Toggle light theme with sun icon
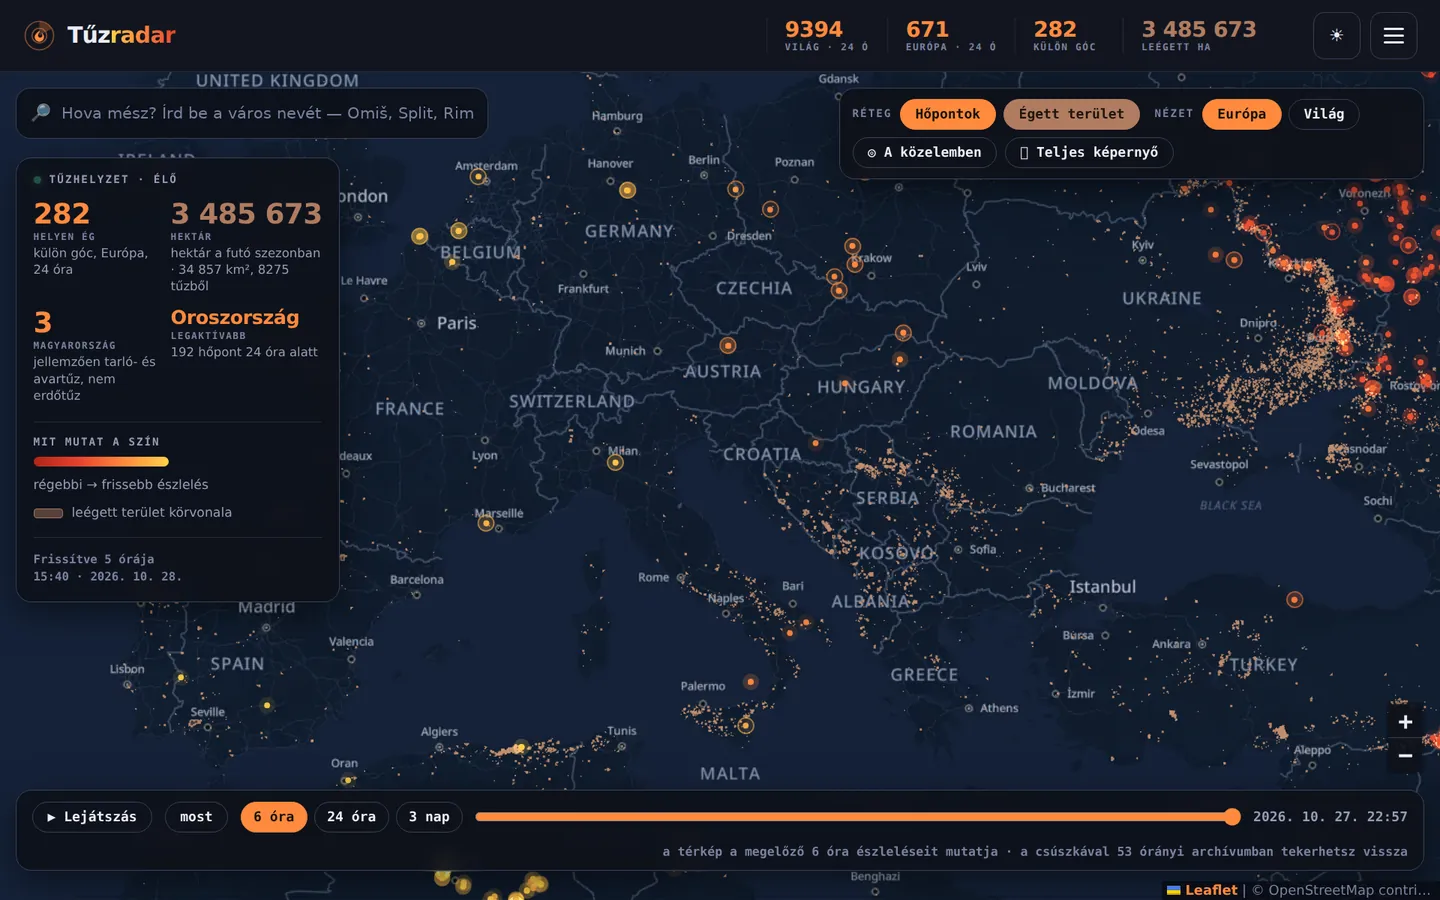Viewport: 1440px width, 900px height. coord(1336,36)
